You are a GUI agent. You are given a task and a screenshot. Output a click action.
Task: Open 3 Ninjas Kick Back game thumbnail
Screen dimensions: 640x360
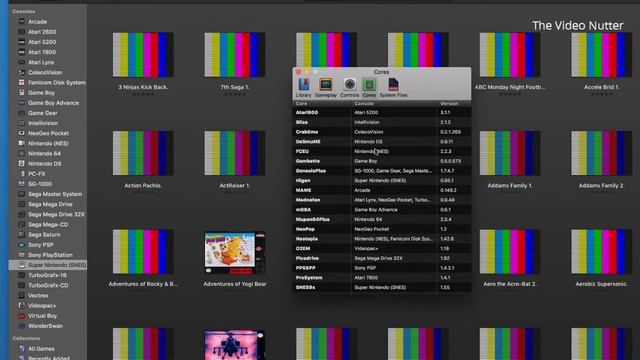143,55
